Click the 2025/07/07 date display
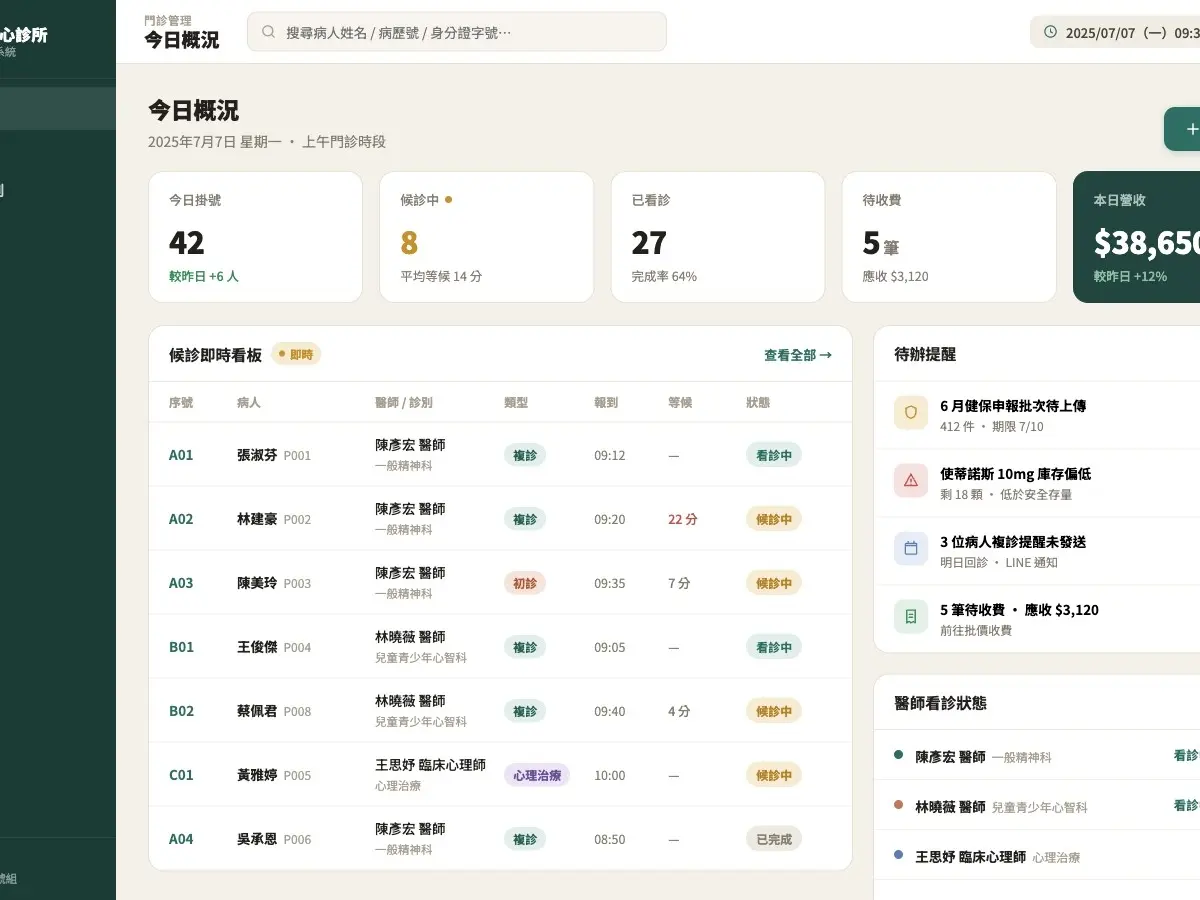This screenshot has height=900, width=1200. [x=1117, y=32]
